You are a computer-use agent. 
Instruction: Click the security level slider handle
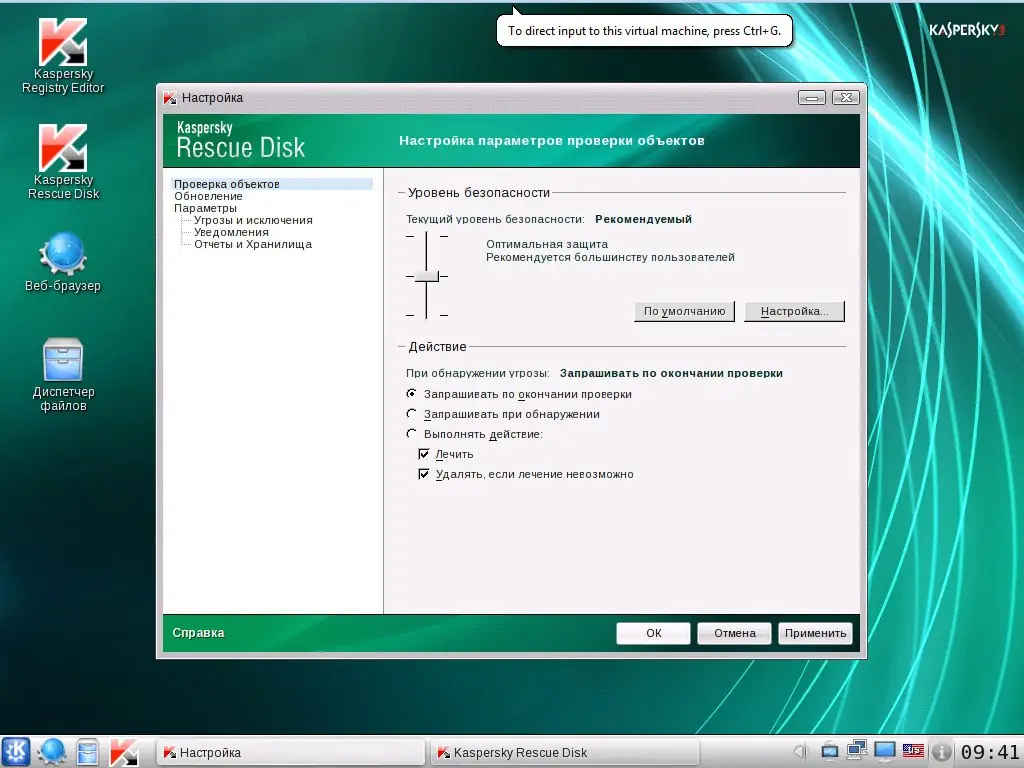click(426, 276)
